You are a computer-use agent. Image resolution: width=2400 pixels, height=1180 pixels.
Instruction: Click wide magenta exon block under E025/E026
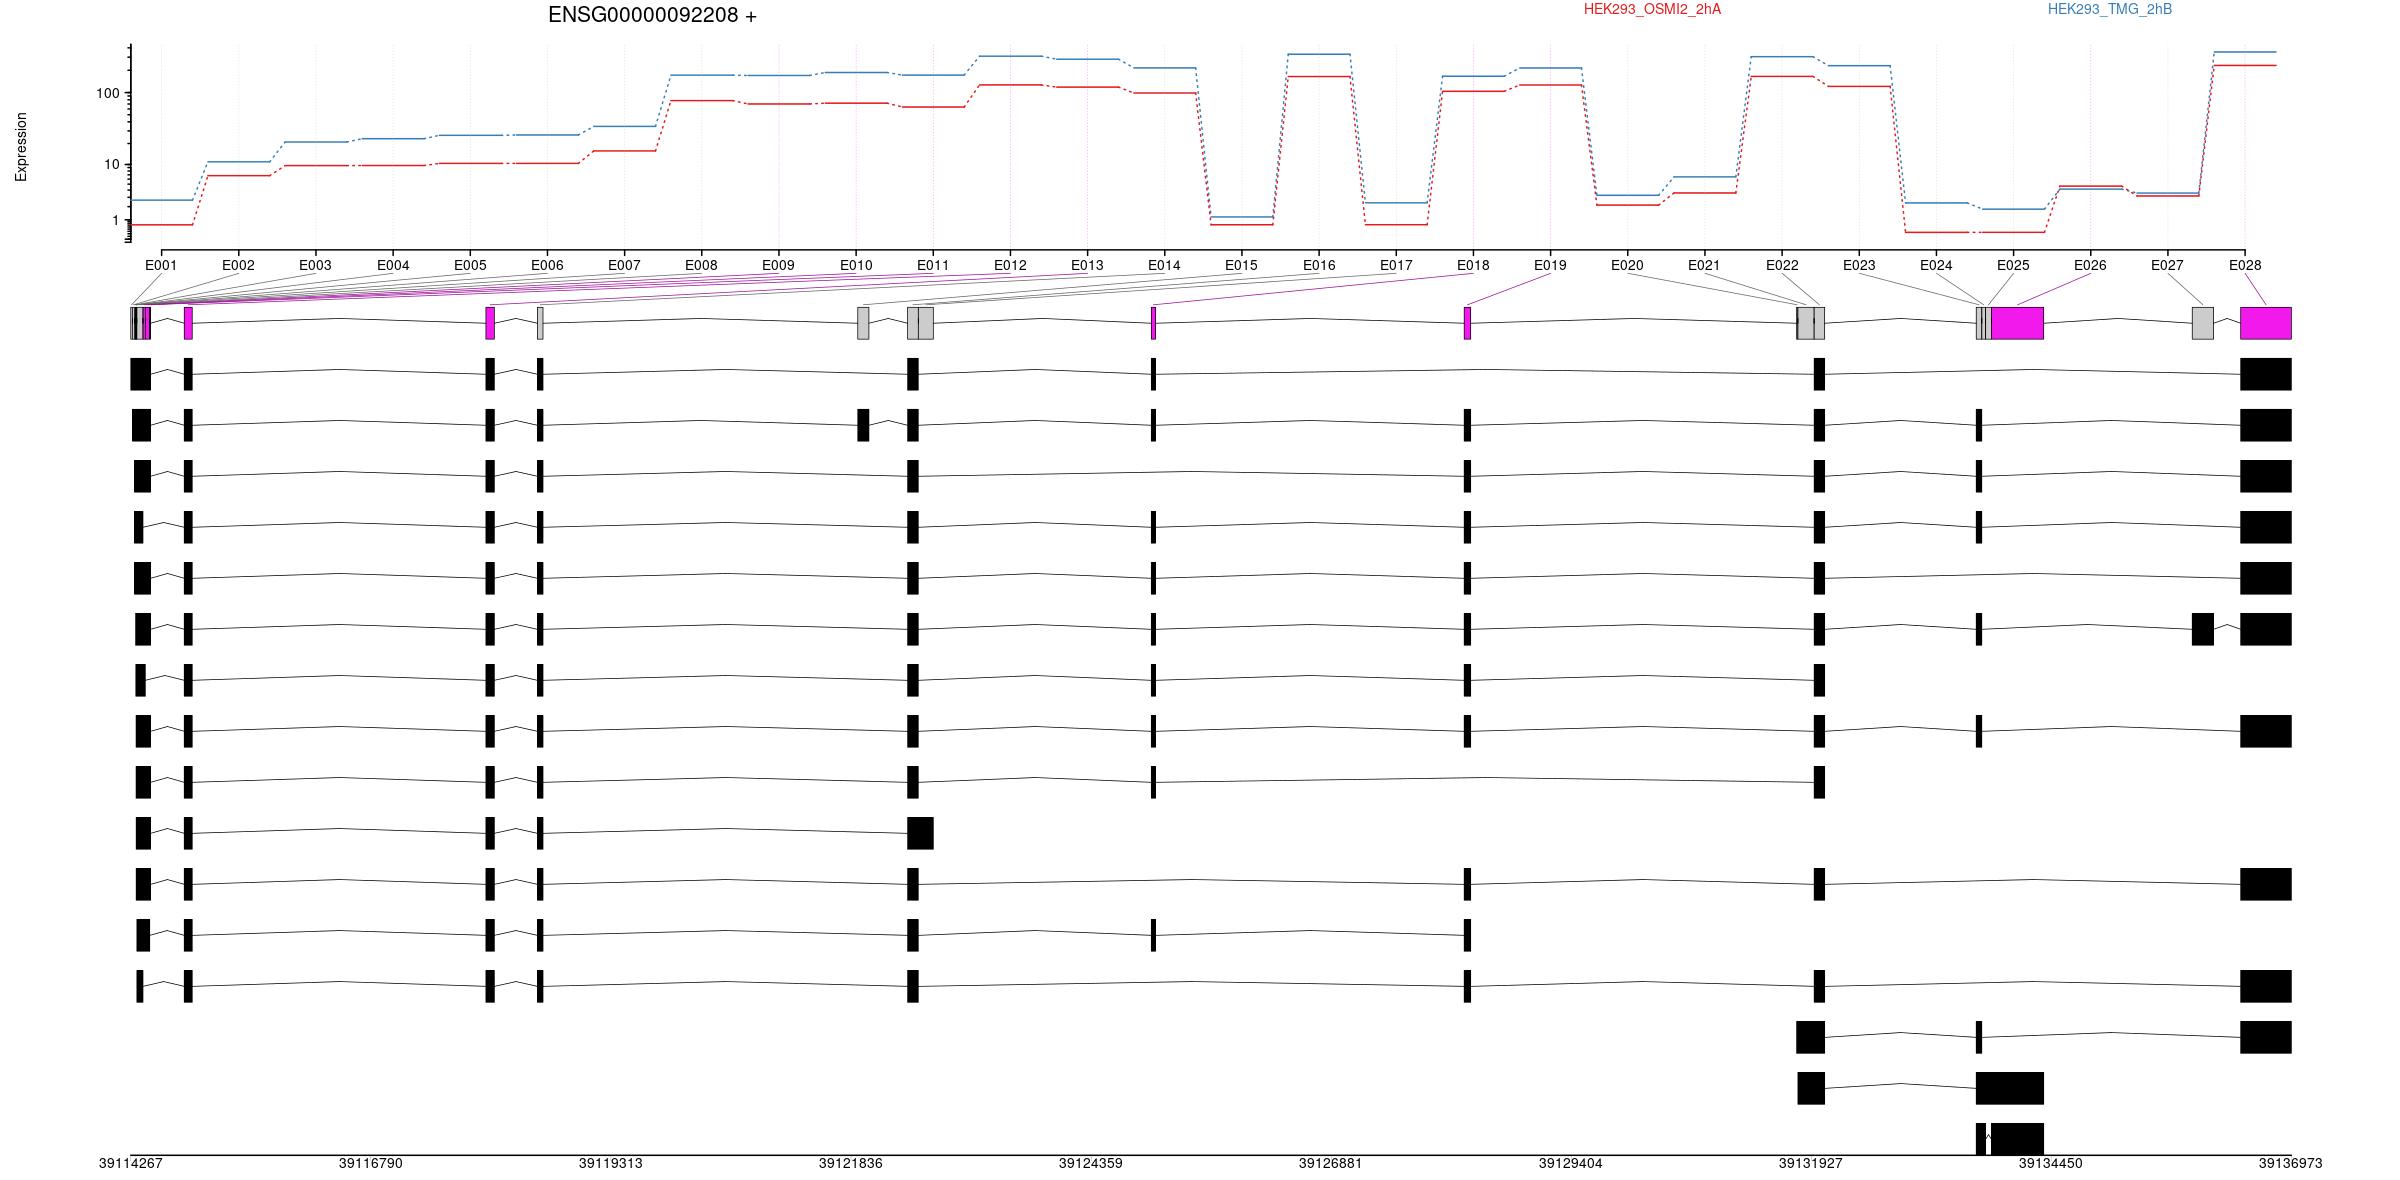pyautogui.click(x=2017, y=323)
